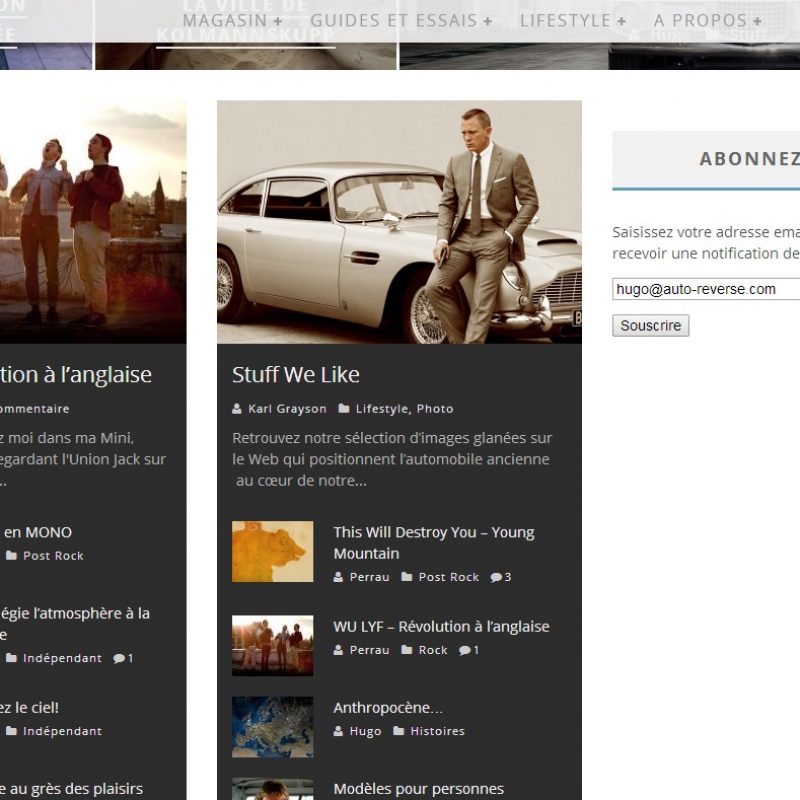This screenshot has width=800, height=800.
Task: Open the Stuff We Like article title
Action: 296,375
